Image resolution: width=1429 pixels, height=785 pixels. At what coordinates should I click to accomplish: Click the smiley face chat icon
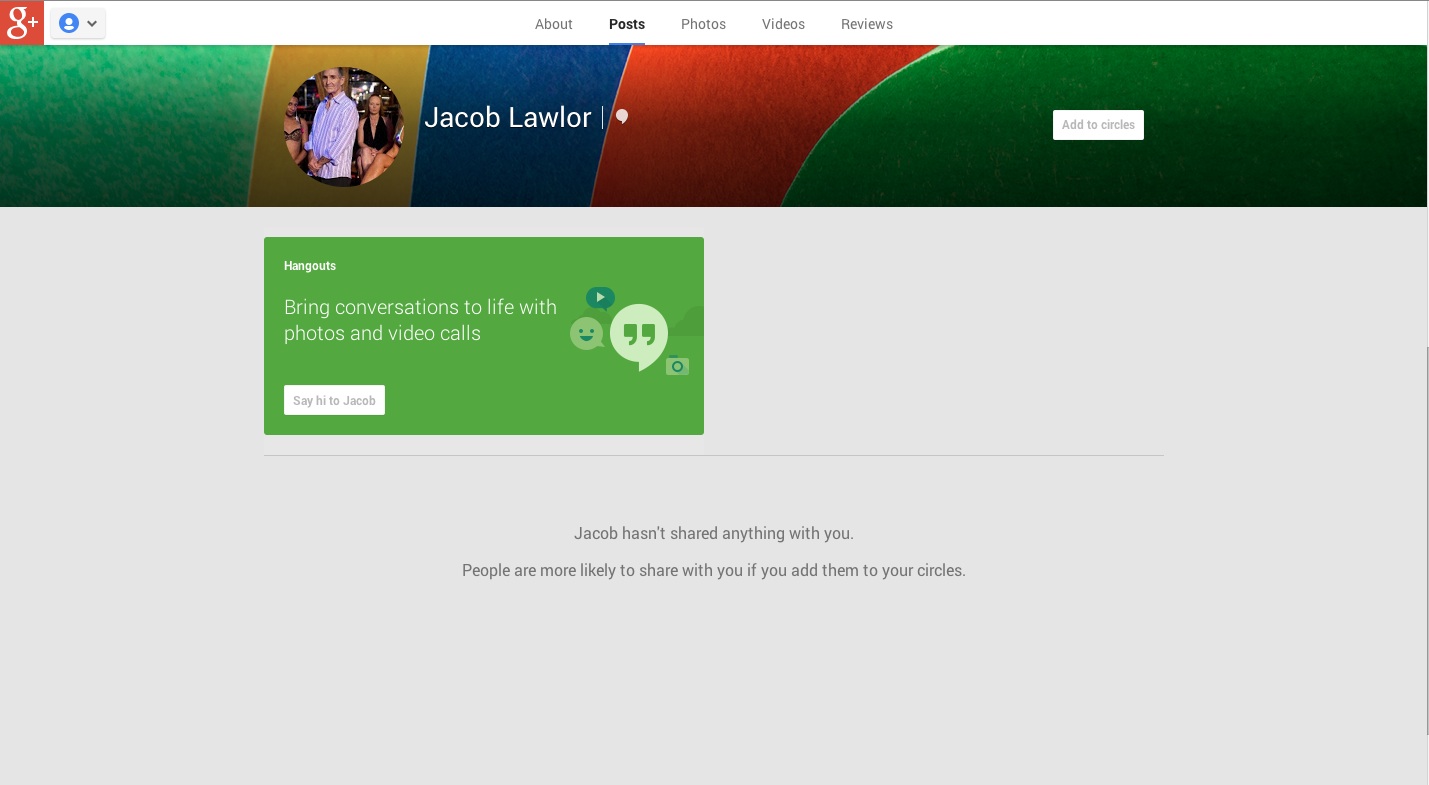coord(587,333)
